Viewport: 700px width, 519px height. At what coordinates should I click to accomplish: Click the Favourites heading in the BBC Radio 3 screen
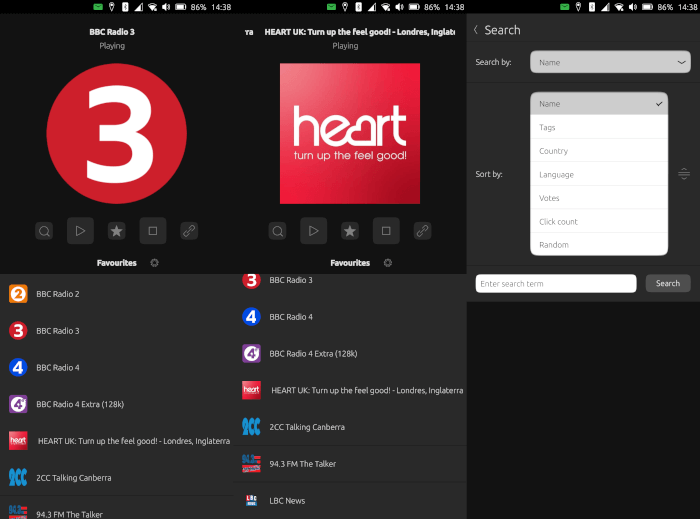117,263
